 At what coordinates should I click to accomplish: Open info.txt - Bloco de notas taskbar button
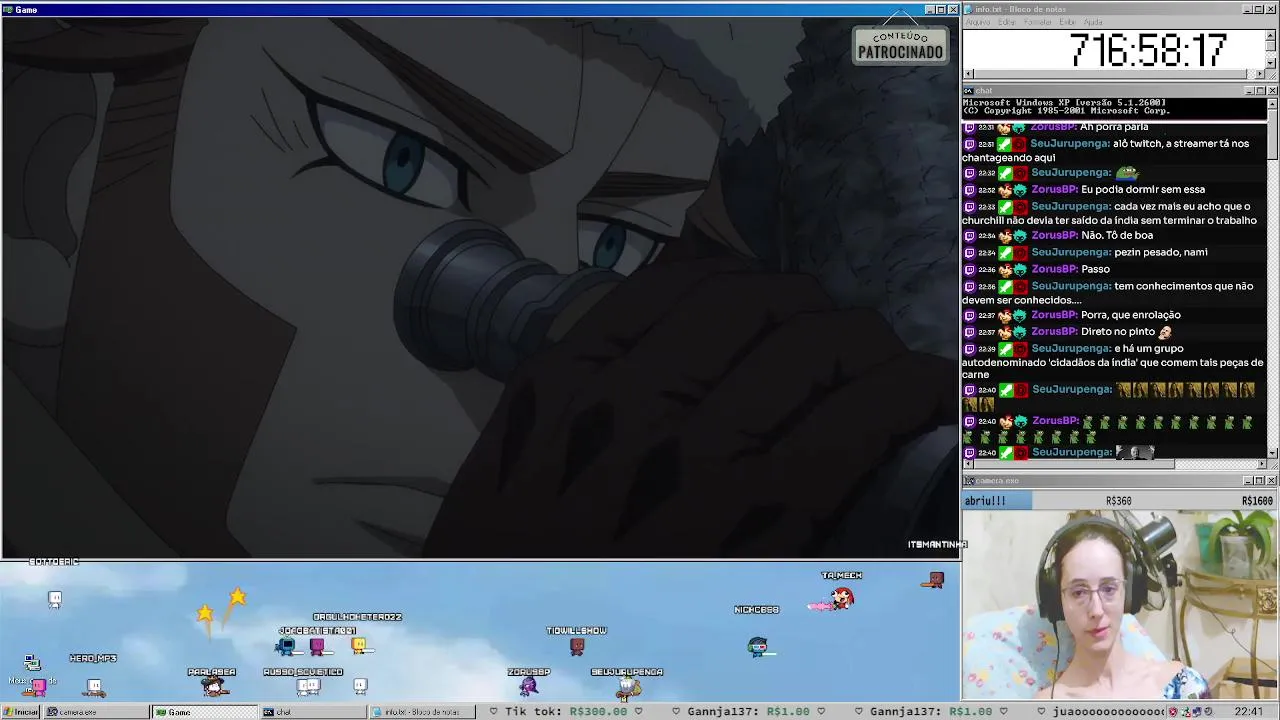coord(421,712)
